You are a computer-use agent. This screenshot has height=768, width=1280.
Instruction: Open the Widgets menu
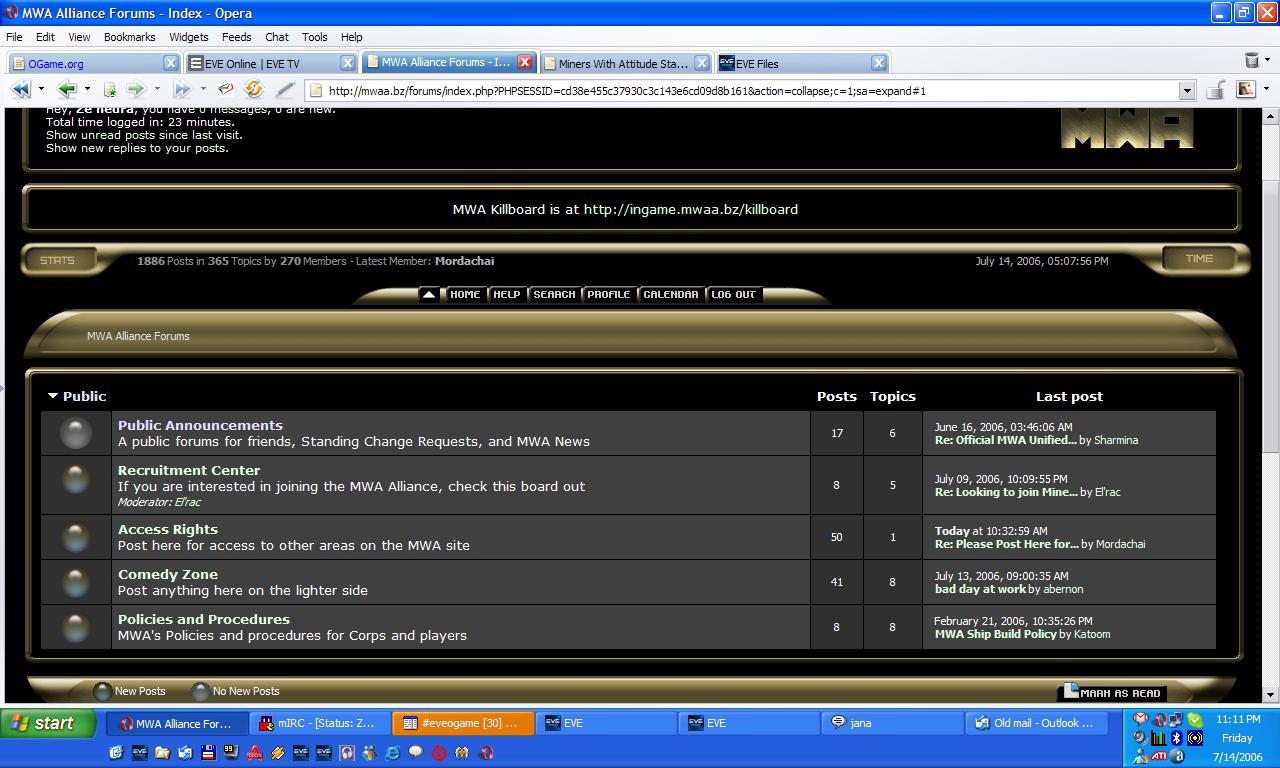(x=189, y=37)
